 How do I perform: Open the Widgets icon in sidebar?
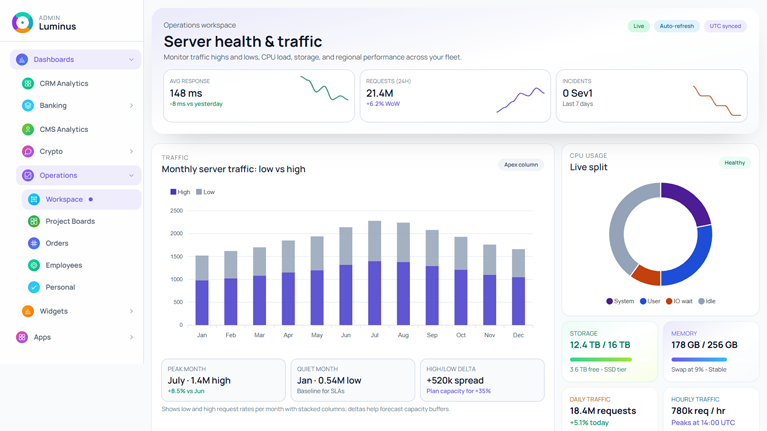(x=28, y=312)
